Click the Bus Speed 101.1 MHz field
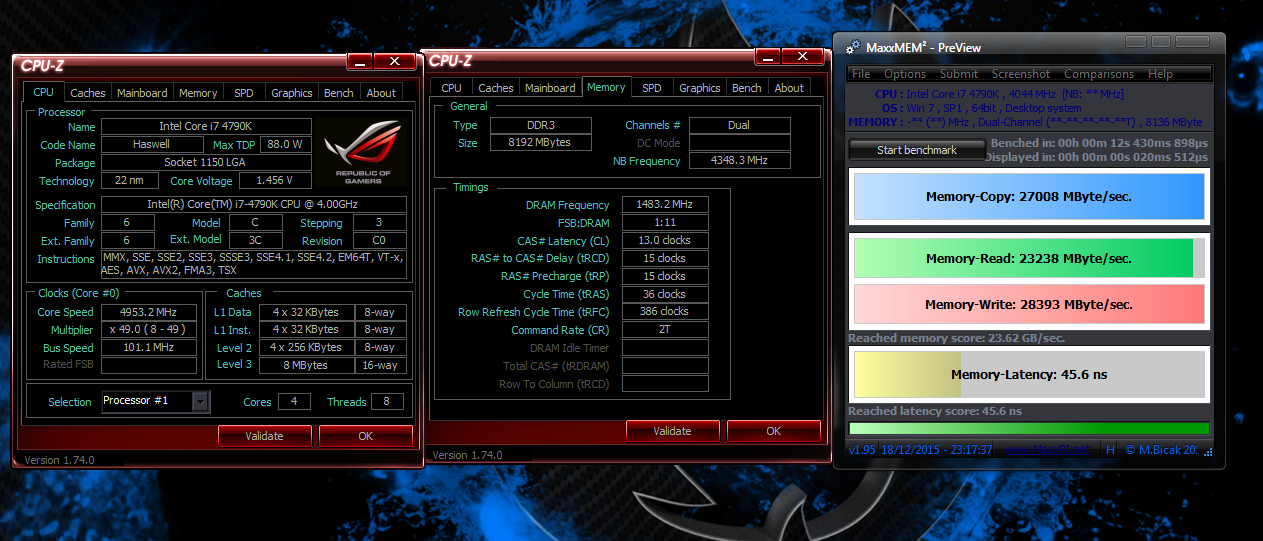1263x541 pixels. (148, 348)
